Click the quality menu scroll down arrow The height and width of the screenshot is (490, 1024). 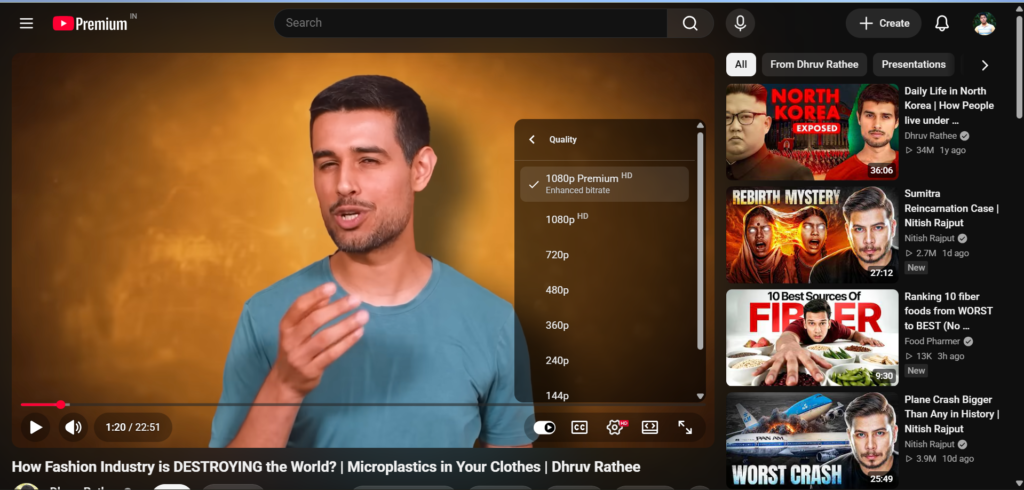(700, 396)
